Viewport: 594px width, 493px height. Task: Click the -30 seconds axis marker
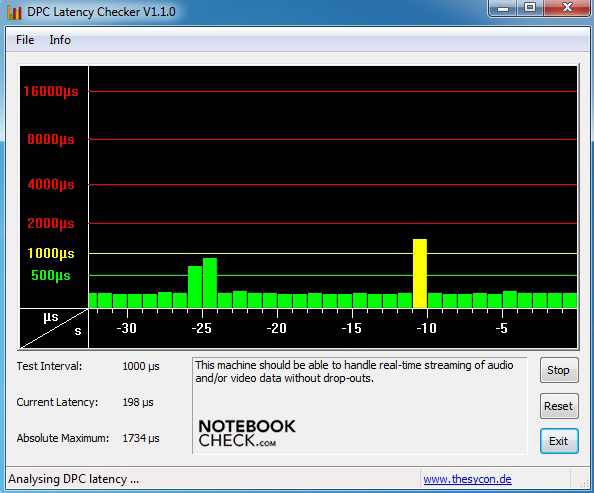point(126,328)
